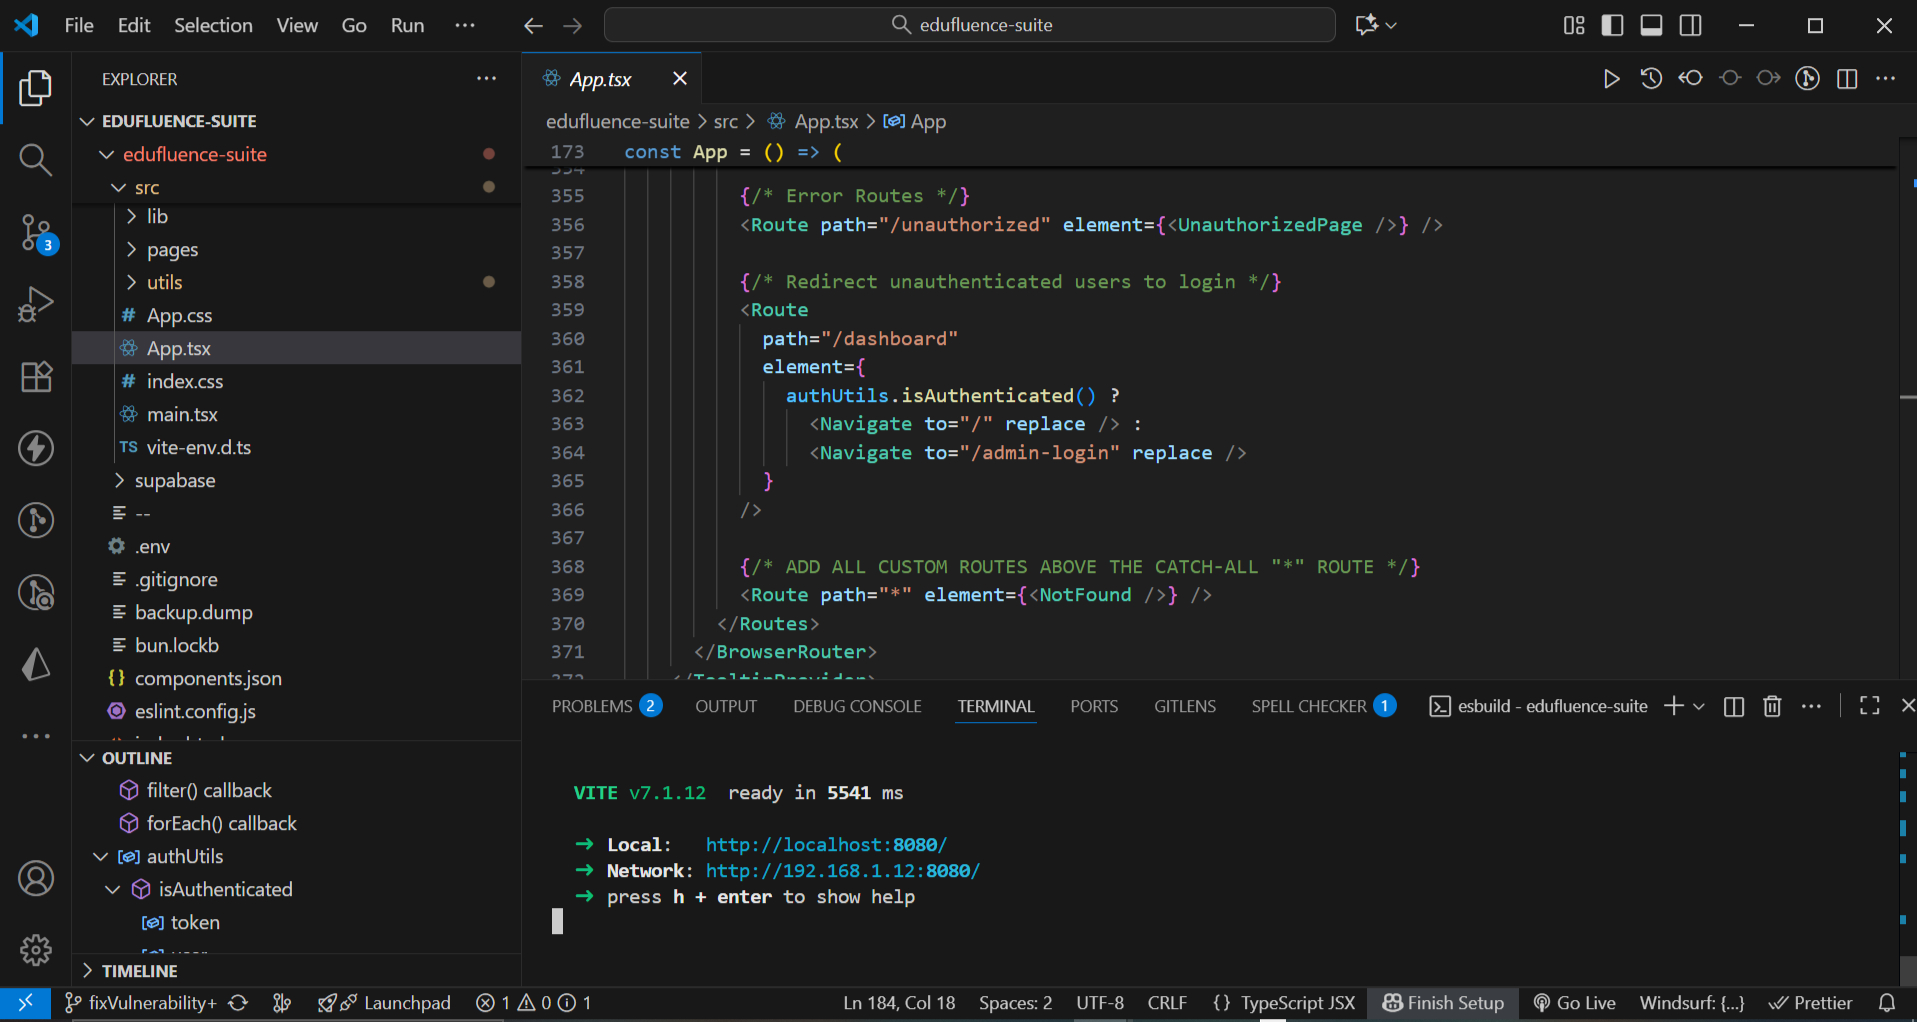This screenshot has width=1917, height=1022.
Task: Toggle the secondary side bar visibility
Action: [x=1690, y=25]
